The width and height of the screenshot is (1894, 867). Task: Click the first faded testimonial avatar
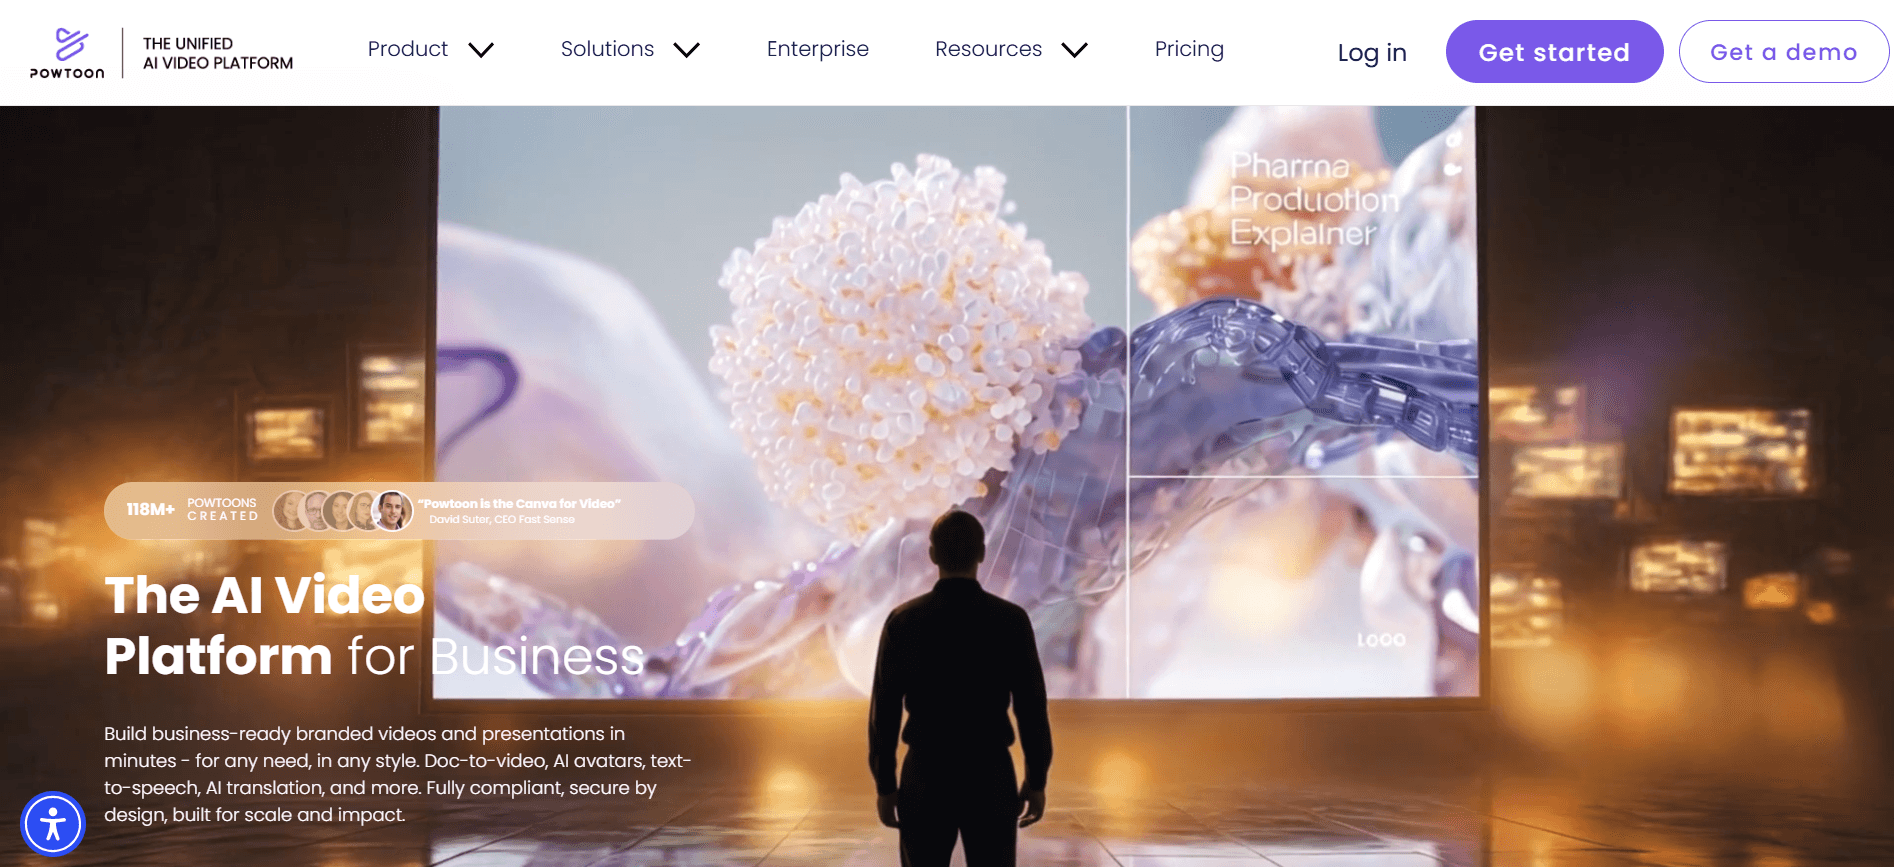coord(291,511)
